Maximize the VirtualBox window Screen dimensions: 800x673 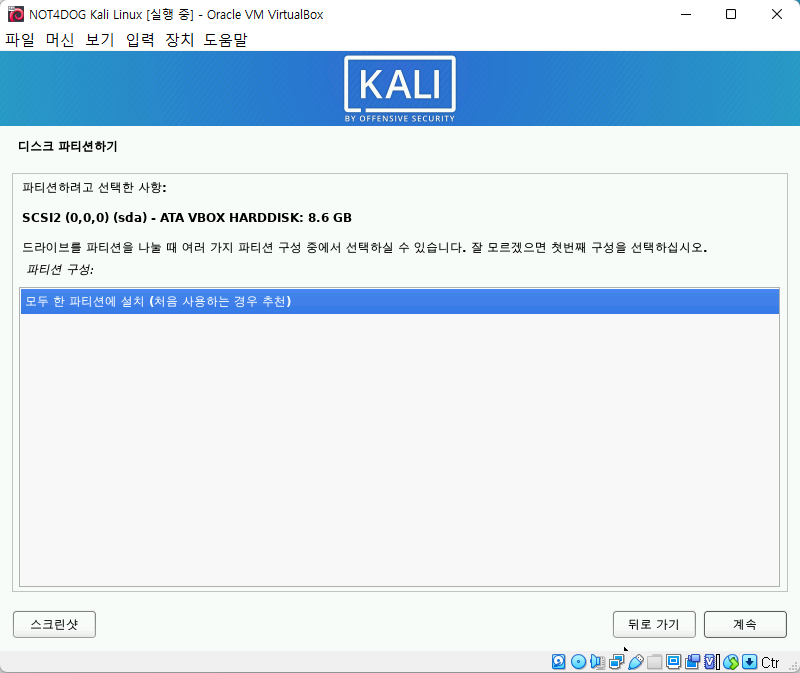point(731,14)
